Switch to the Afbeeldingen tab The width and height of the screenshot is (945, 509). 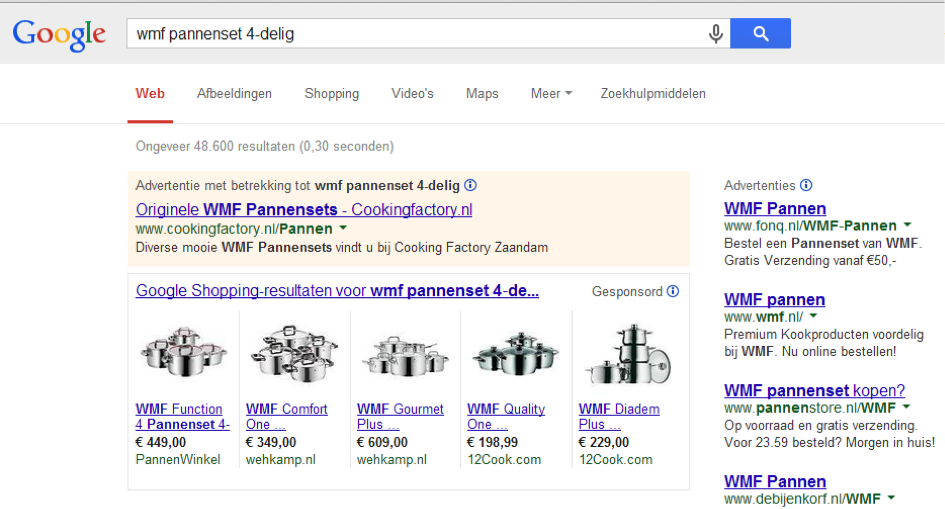234,93
